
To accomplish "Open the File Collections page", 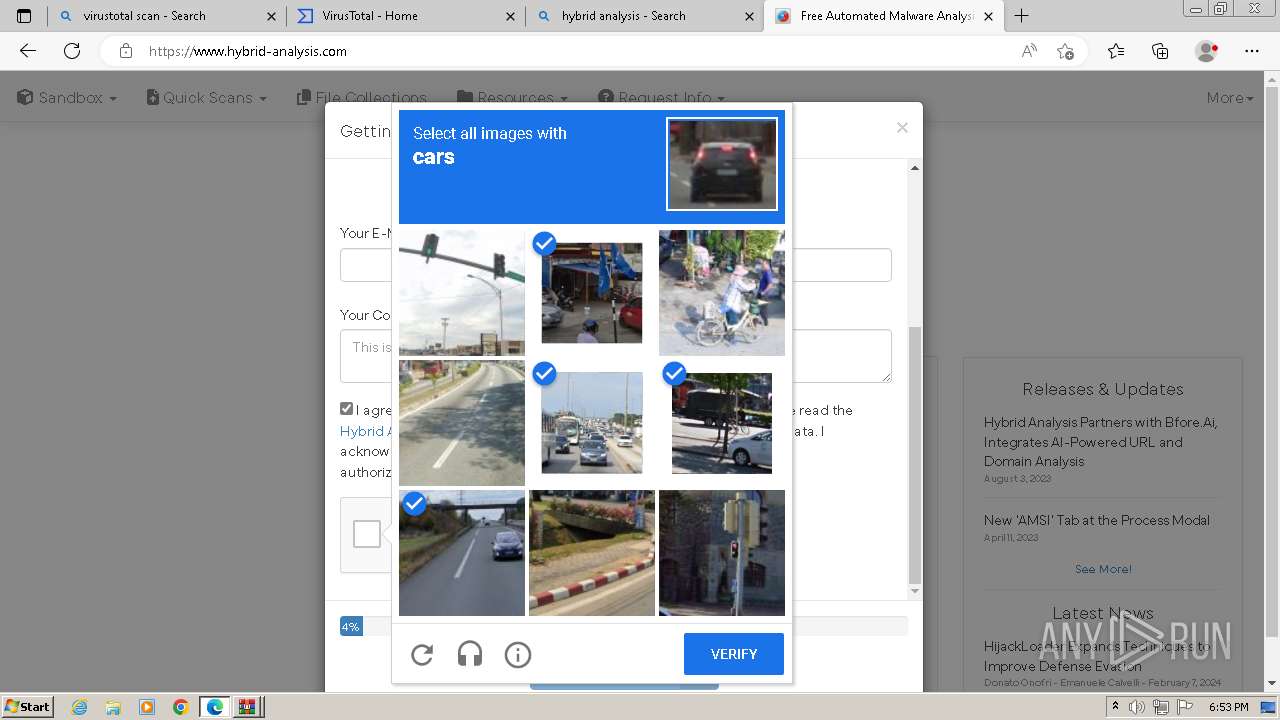I will tap(362, 98).
